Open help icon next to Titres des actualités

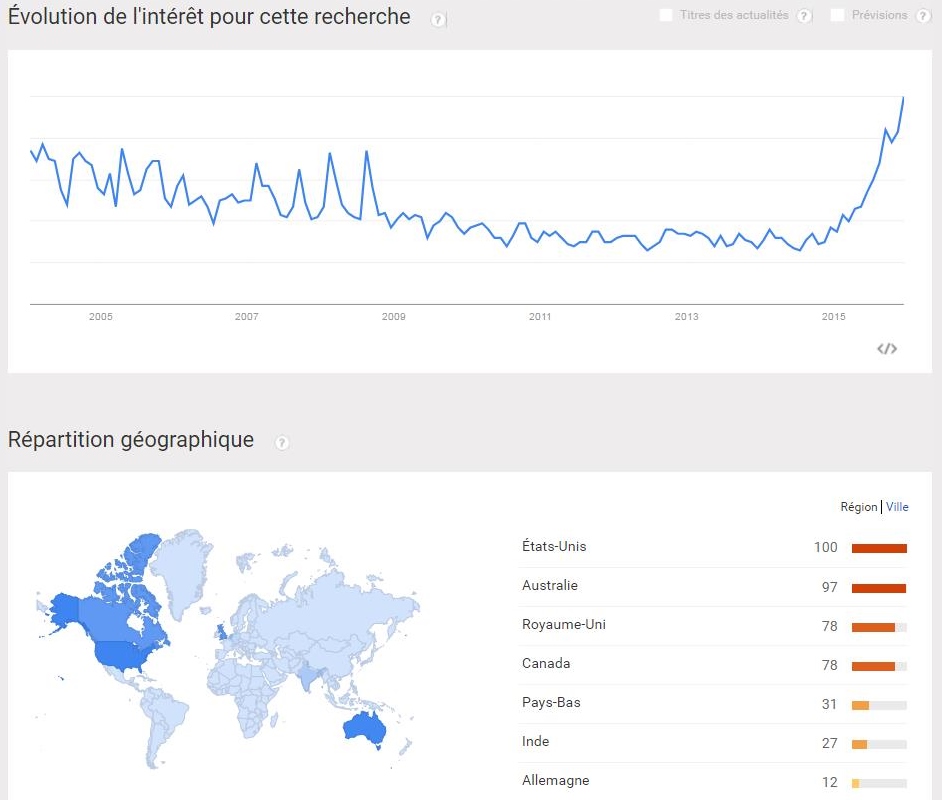point(804,16)
